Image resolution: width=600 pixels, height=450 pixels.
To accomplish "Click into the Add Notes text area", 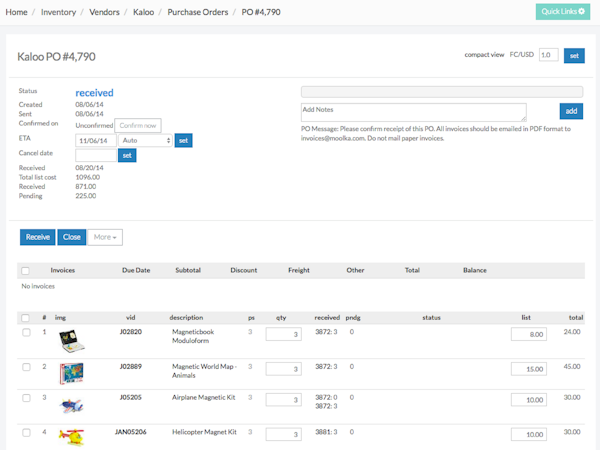I will click(x=414, y=112).
